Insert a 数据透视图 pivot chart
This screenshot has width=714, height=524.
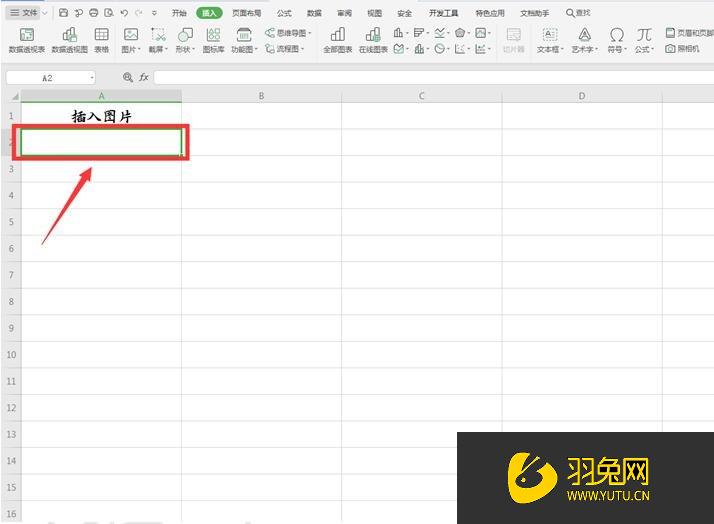click(x=69, y=40)
